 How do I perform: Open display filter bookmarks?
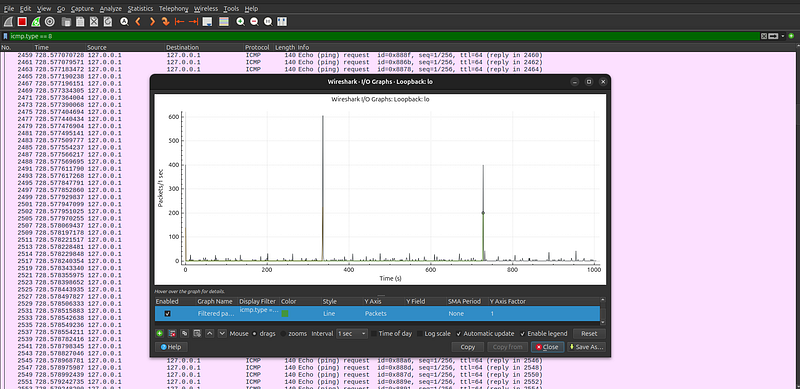point(5,36)
